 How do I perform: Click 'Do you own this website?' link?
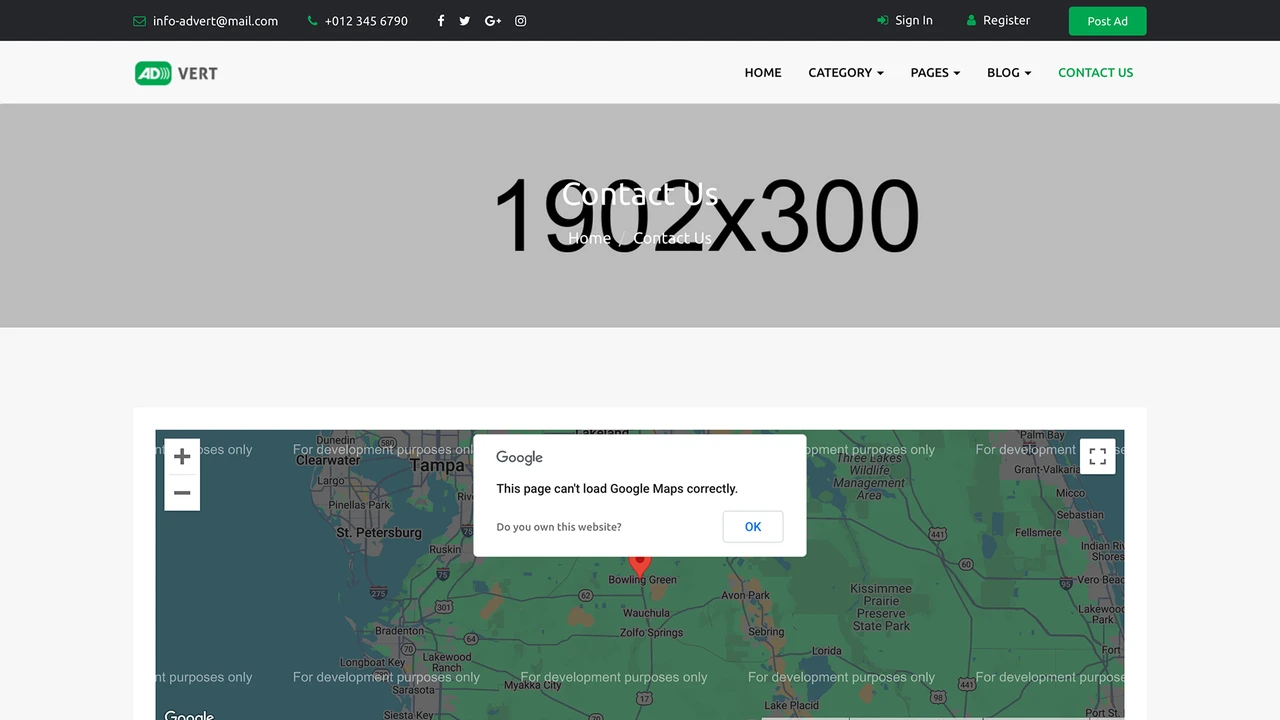point(559,527)
